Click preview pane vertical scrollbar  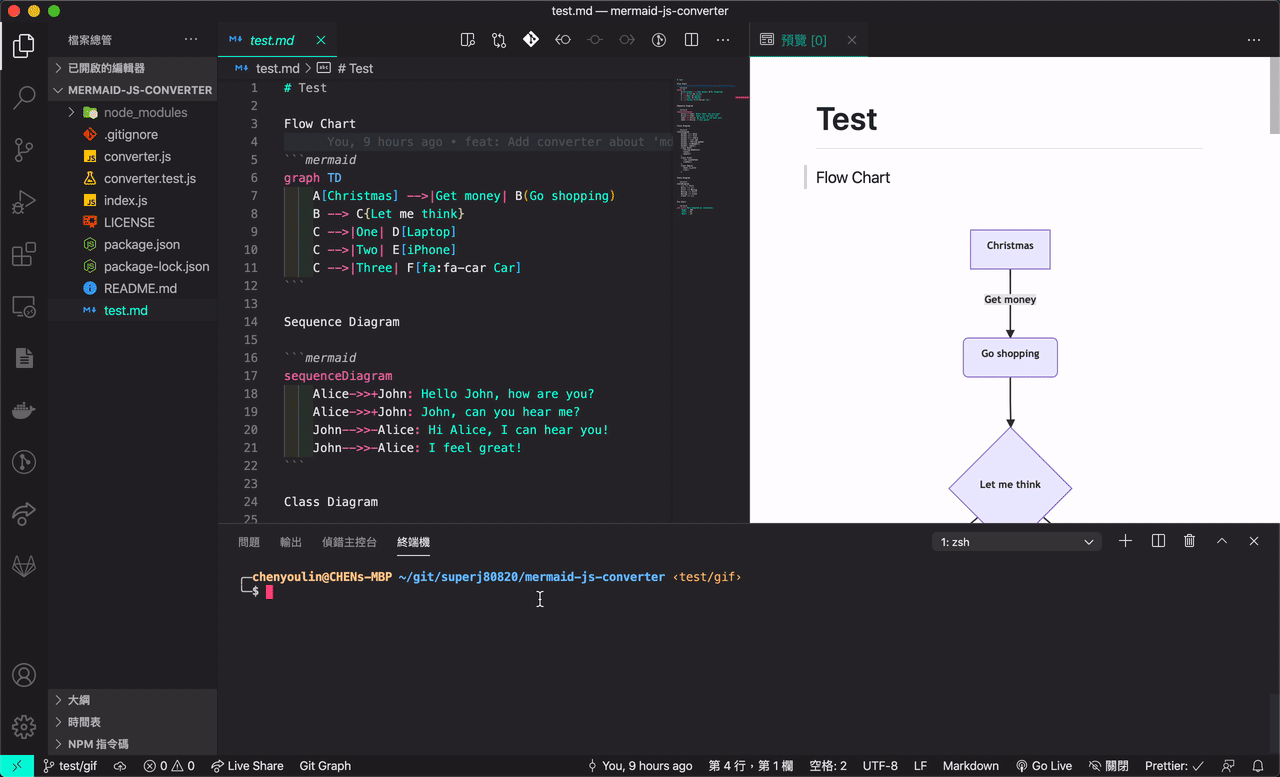pyautogui.click(x=1274, y=95)
